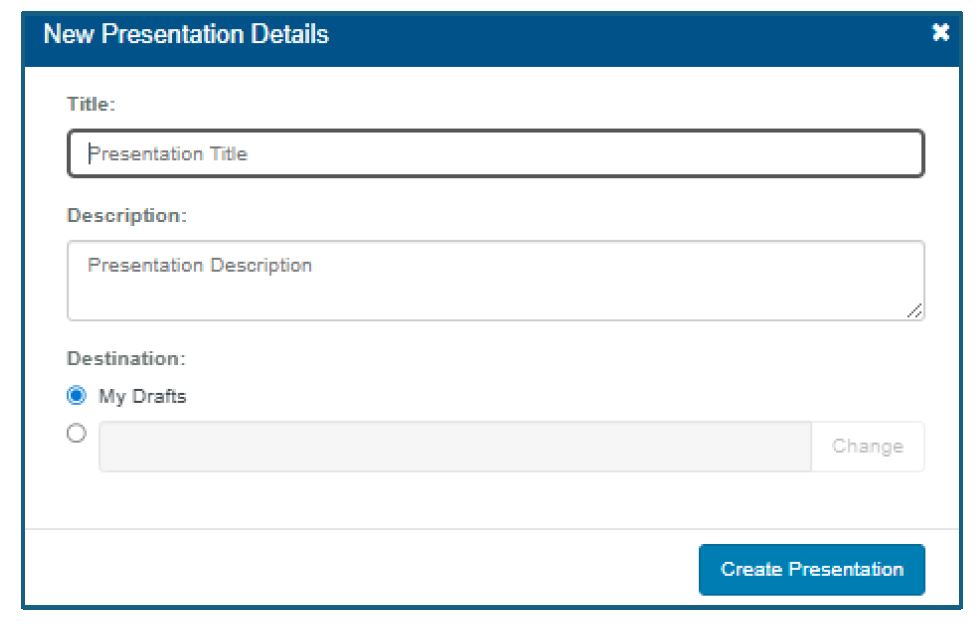
Task: Click the New Presentation Details header text
Action: 187,35
